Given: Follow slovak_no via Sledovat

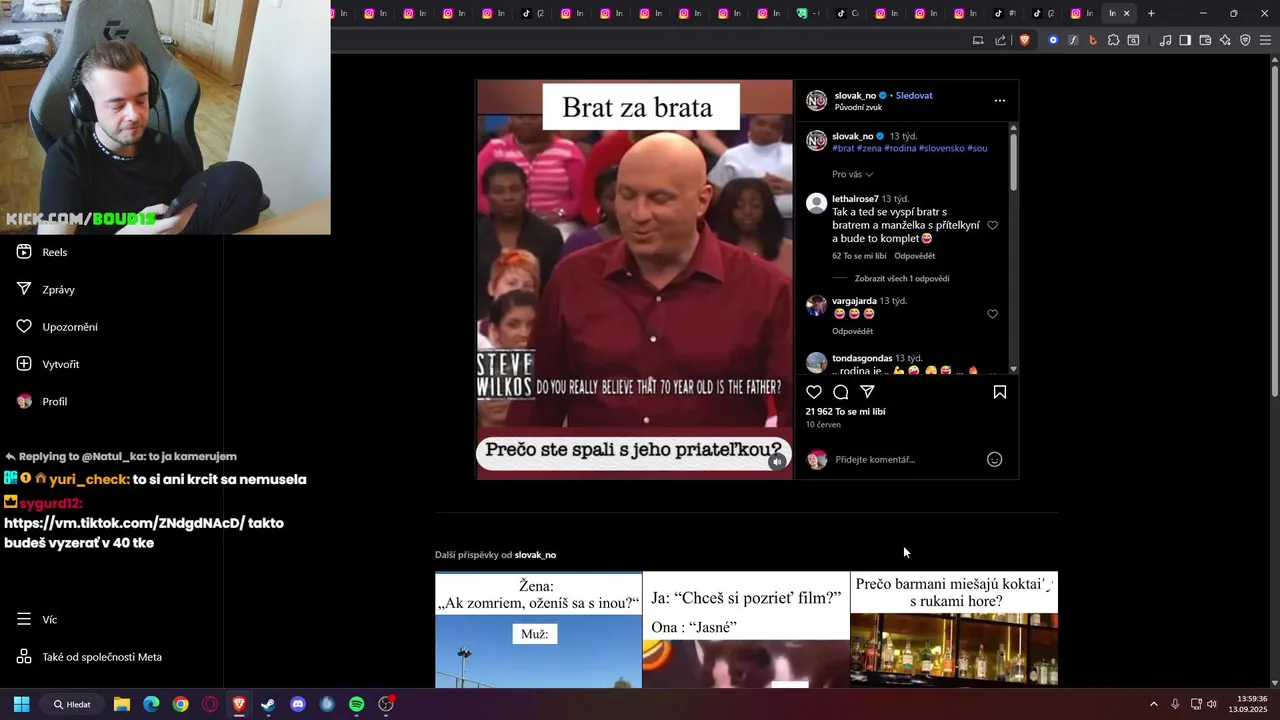Looking at the screenshot, I should pyautogui.click(x=914, y=95).
